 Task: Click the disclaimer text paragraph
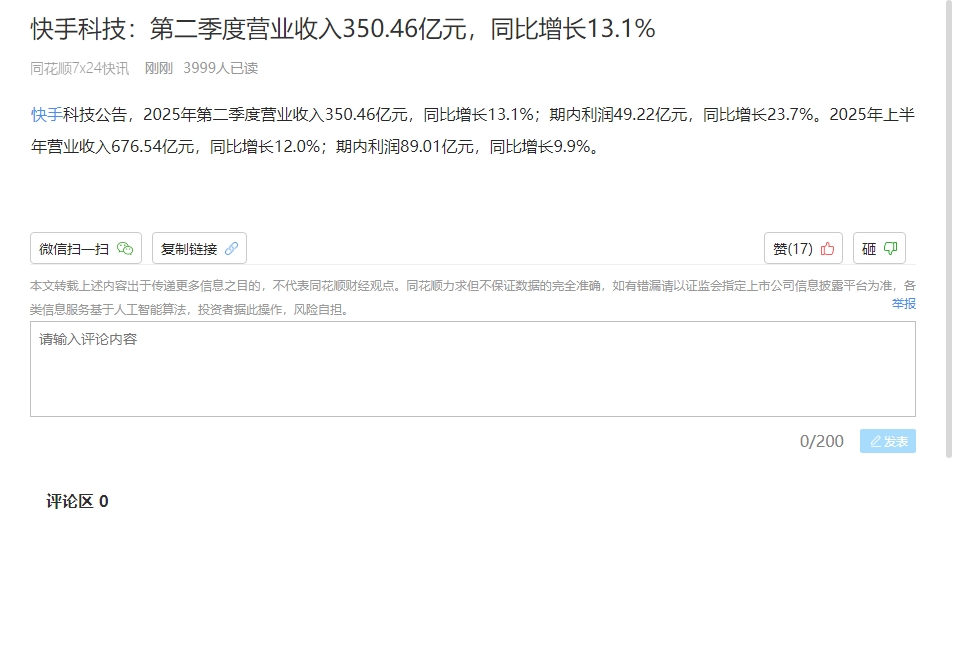click(473, 297)
